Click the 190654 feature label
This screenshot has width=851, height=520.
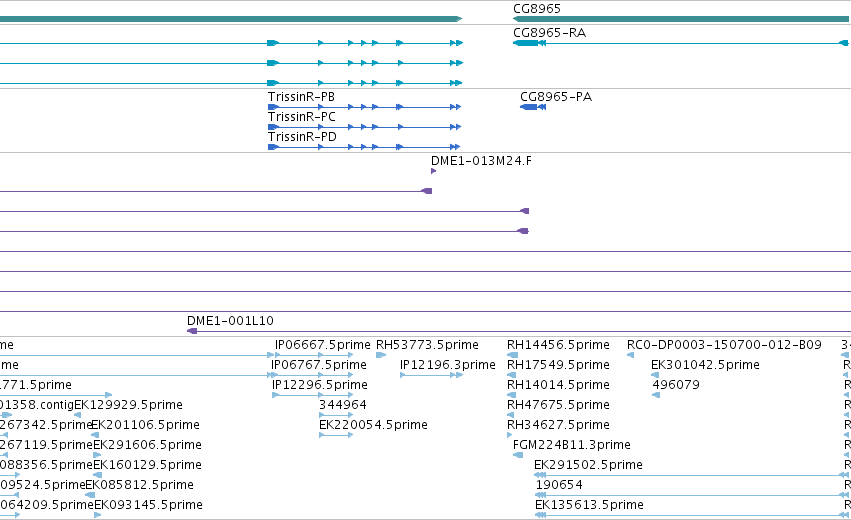(x=559, y=485)
